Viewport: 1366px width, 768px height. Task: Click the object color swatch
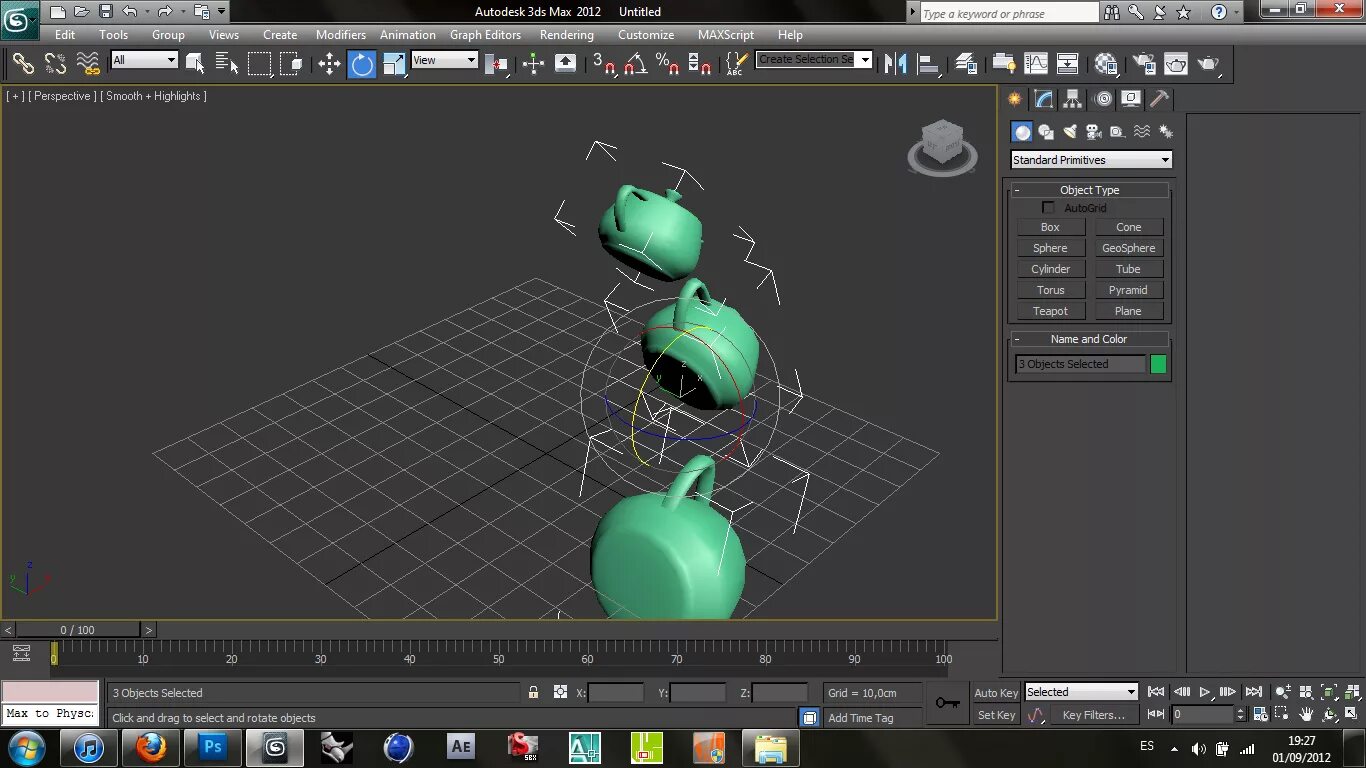tap(1157, 364)
